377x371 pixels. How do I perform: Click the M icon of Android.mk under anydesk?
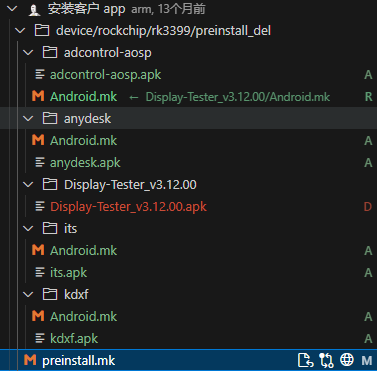point(38,140)
